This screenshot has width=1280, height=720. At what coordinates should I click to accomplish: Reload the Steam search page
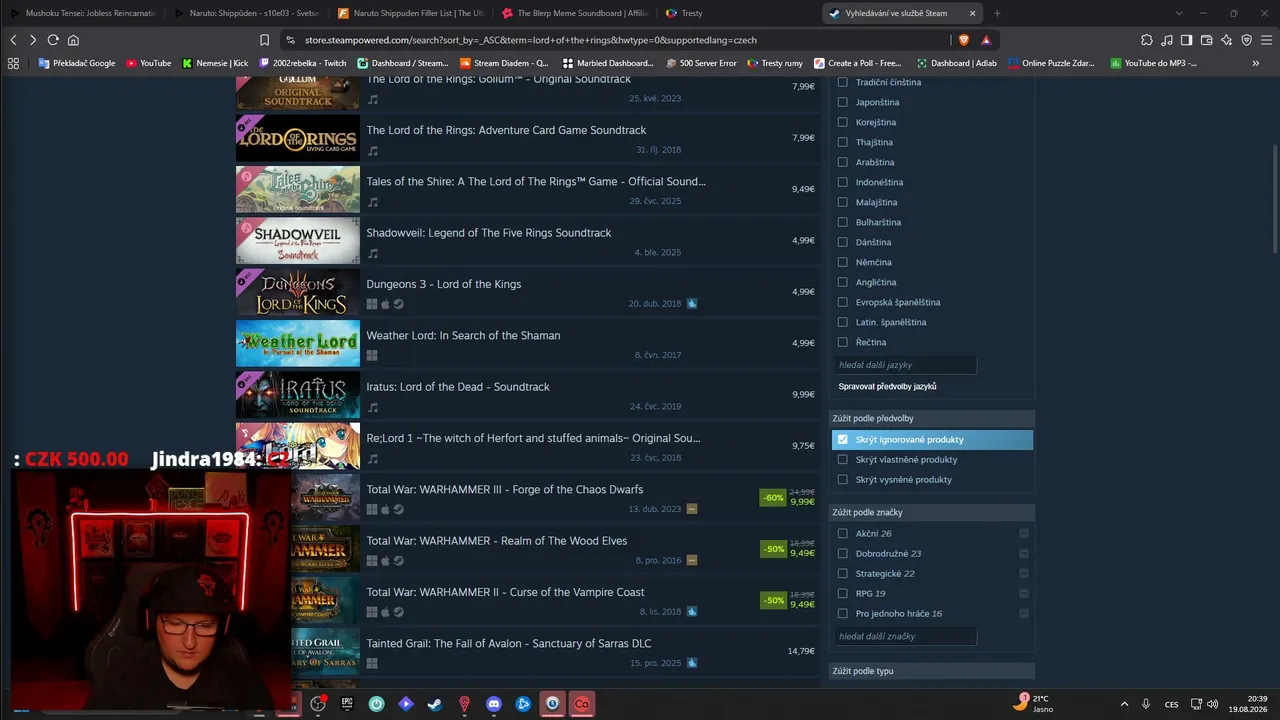click(53, 40)
